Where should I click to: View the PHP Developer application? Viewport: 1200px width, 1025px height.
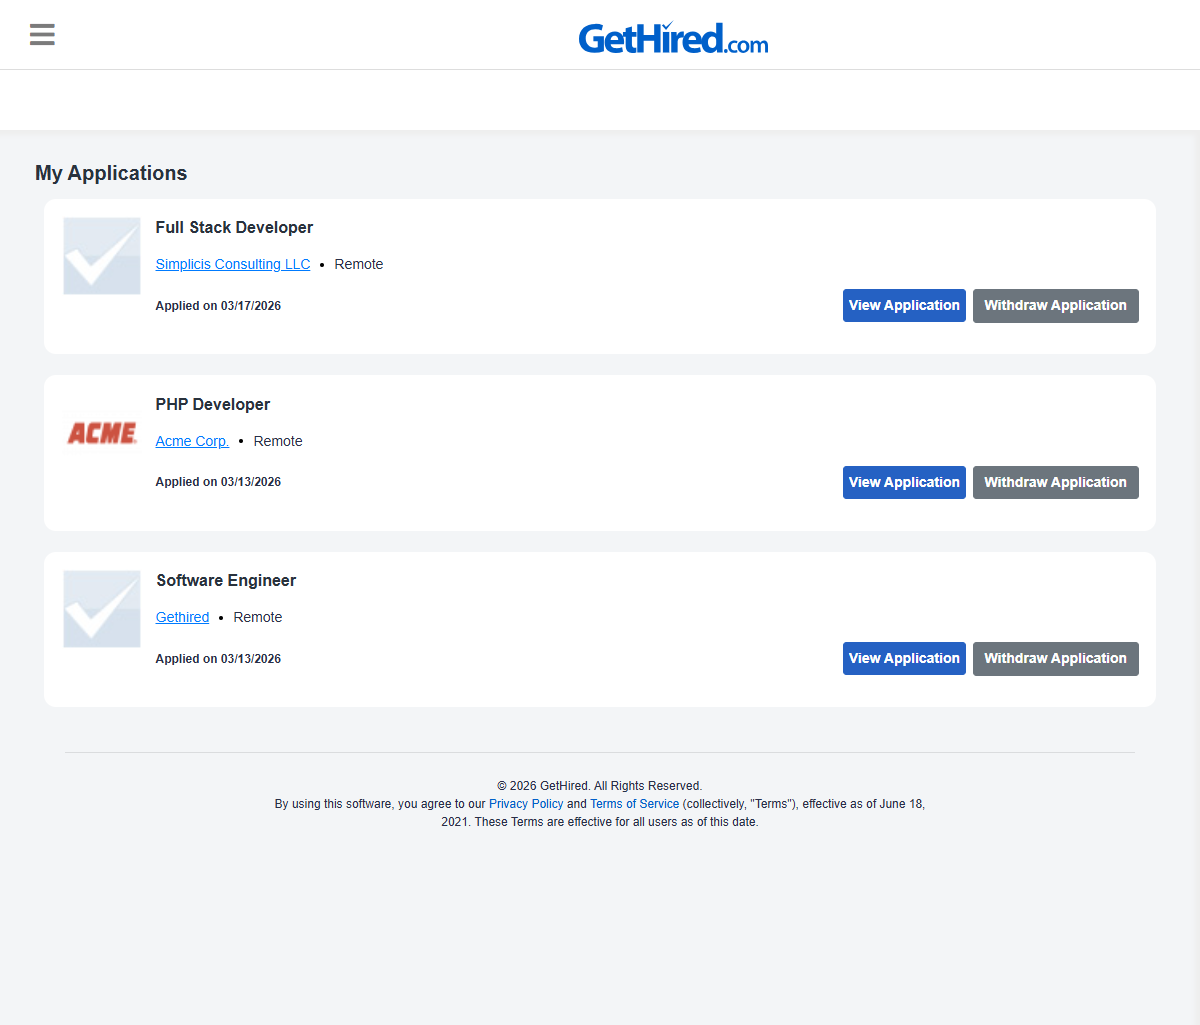904,482
